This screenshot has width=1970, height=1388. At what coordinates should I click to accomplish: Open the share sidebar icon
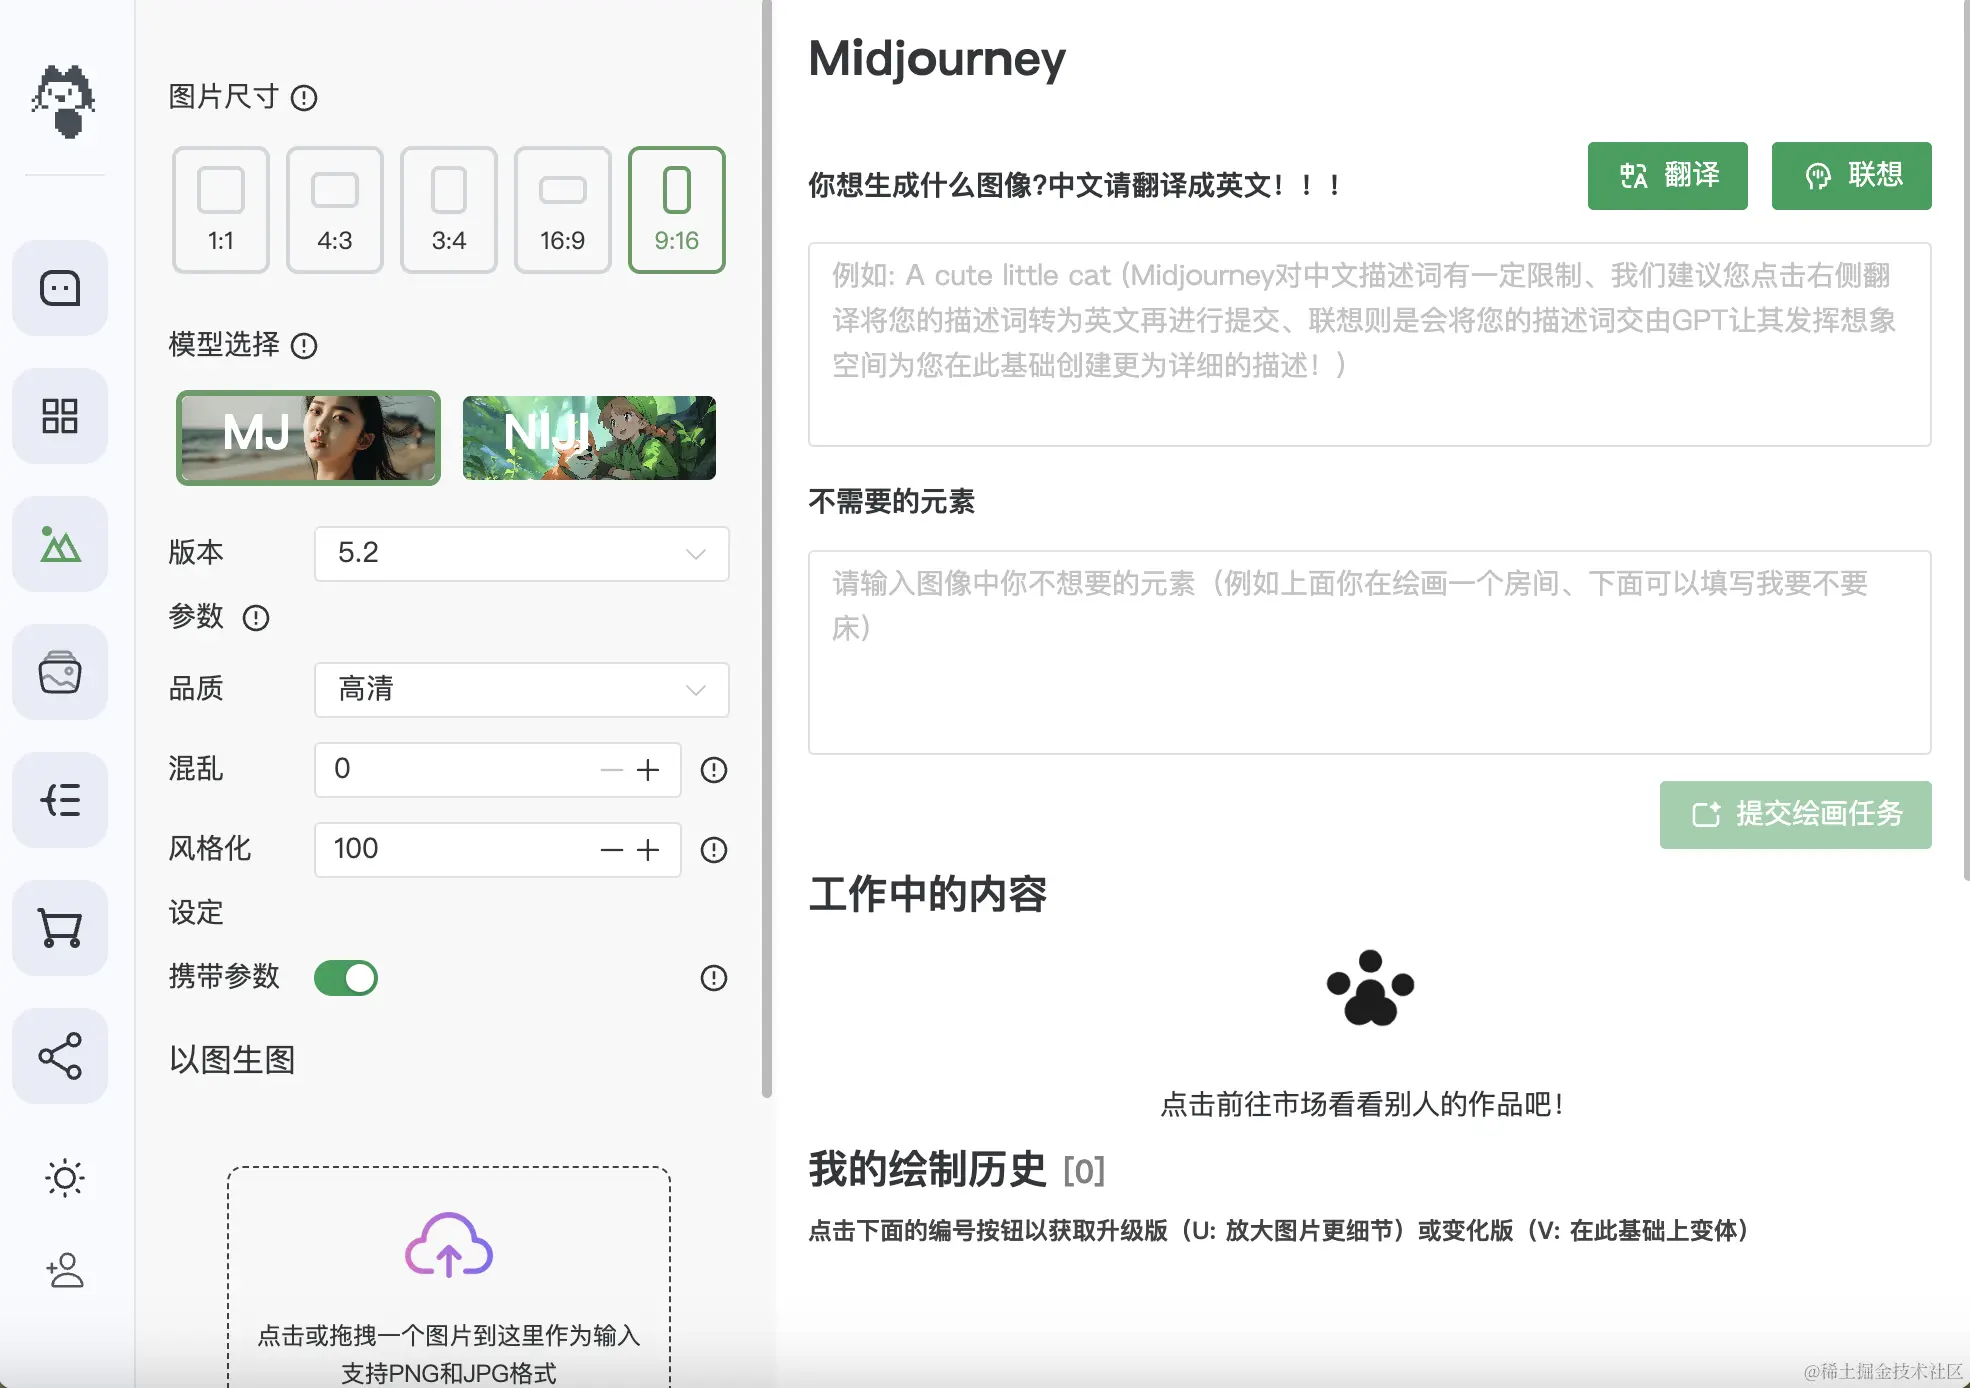coord(60,1056)
